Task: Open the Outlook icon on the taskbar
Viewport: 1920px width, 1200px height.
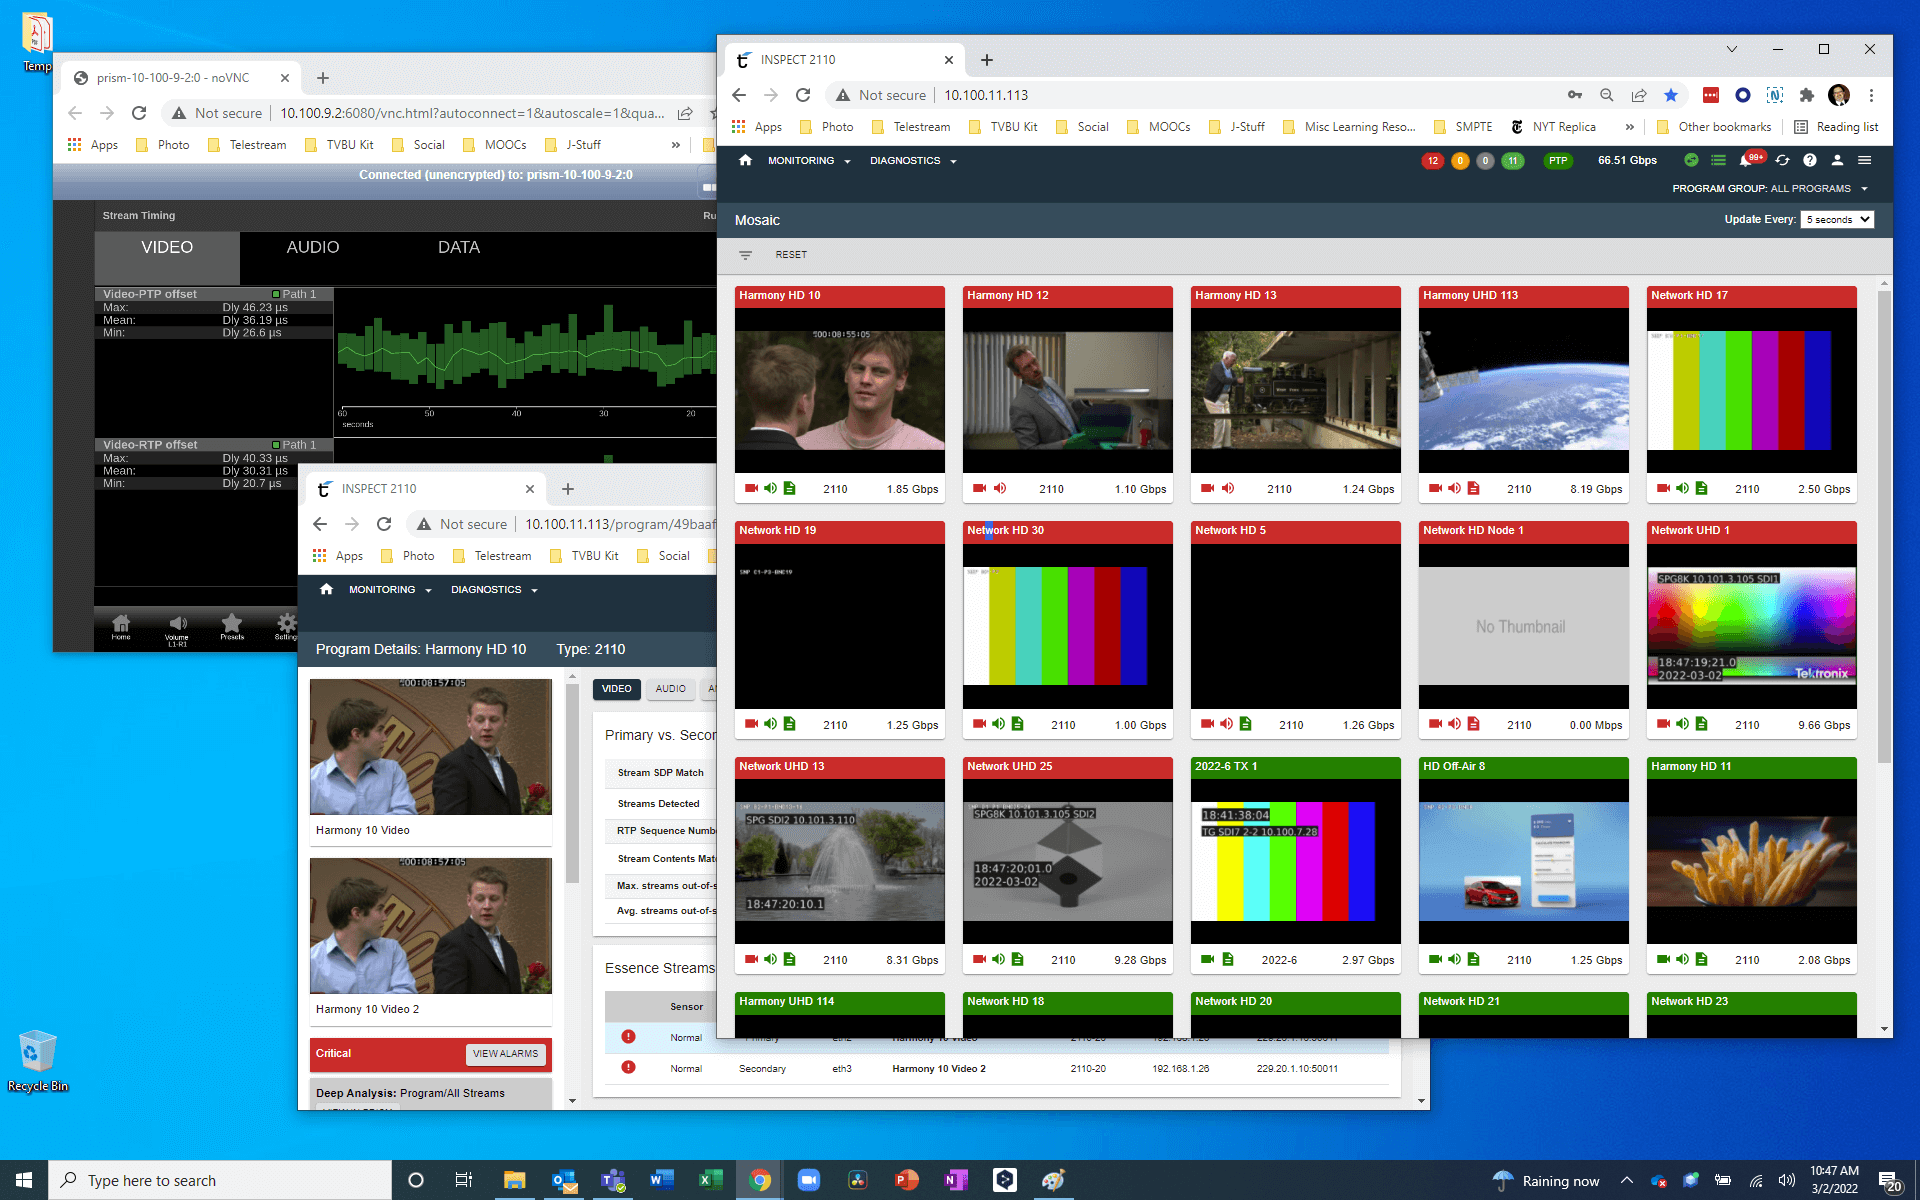Action: point(564,1180)
